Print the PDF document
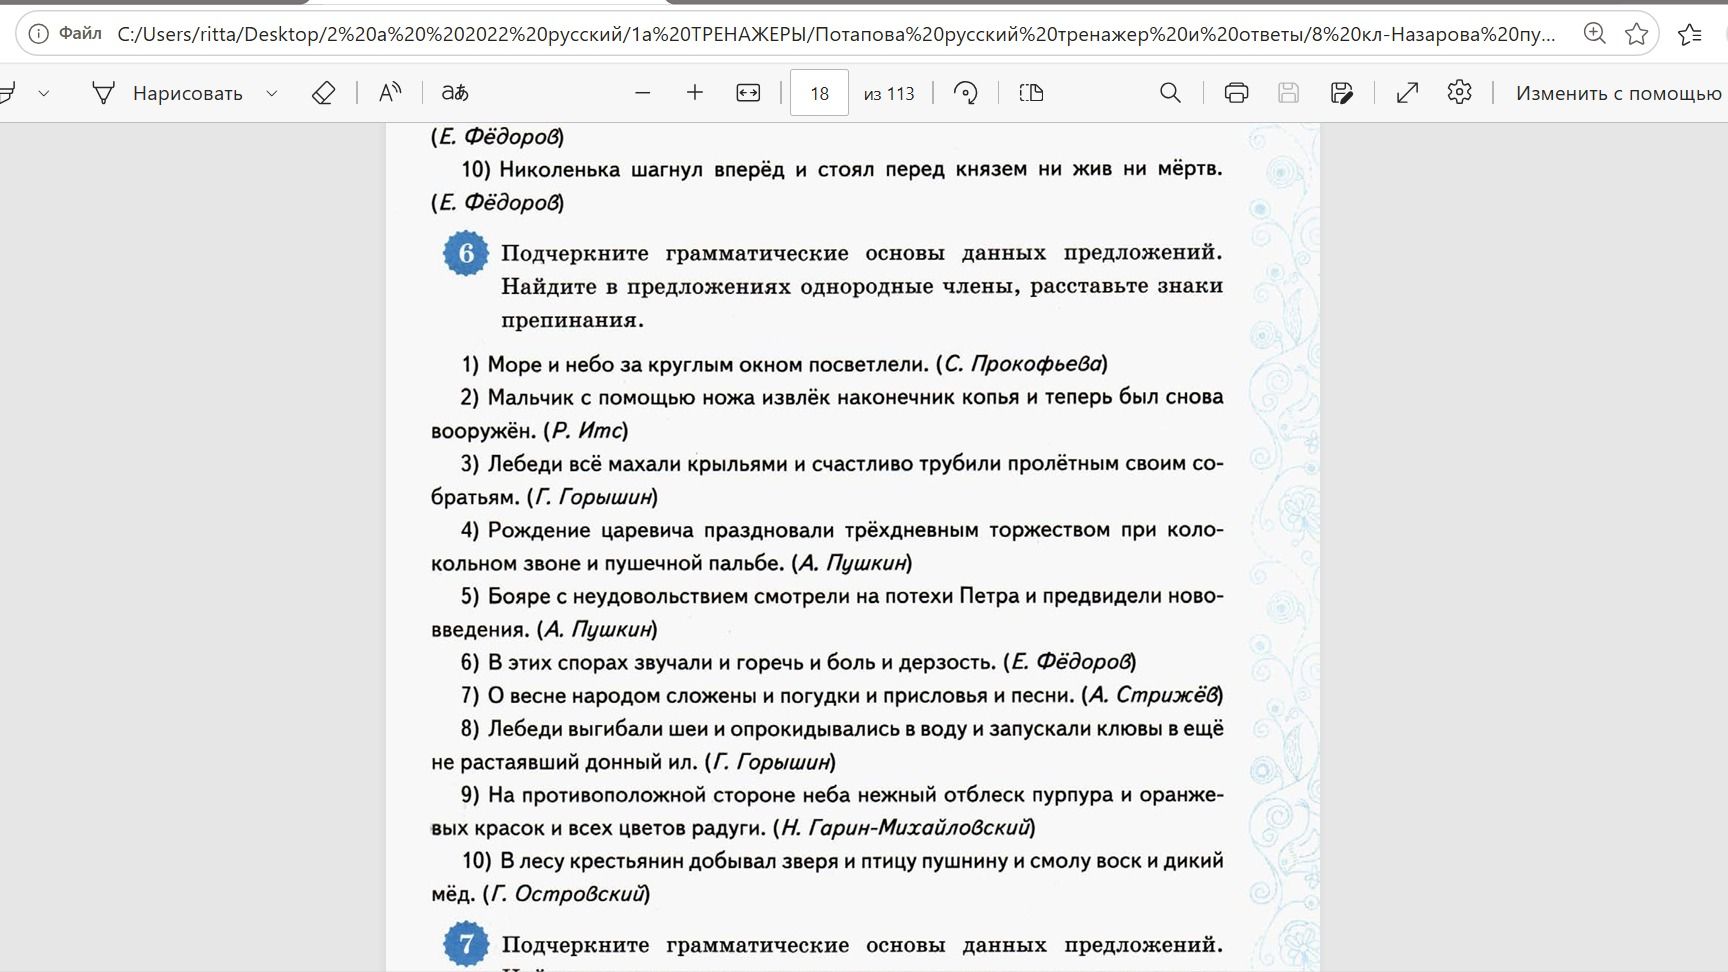 [1236, 93]
